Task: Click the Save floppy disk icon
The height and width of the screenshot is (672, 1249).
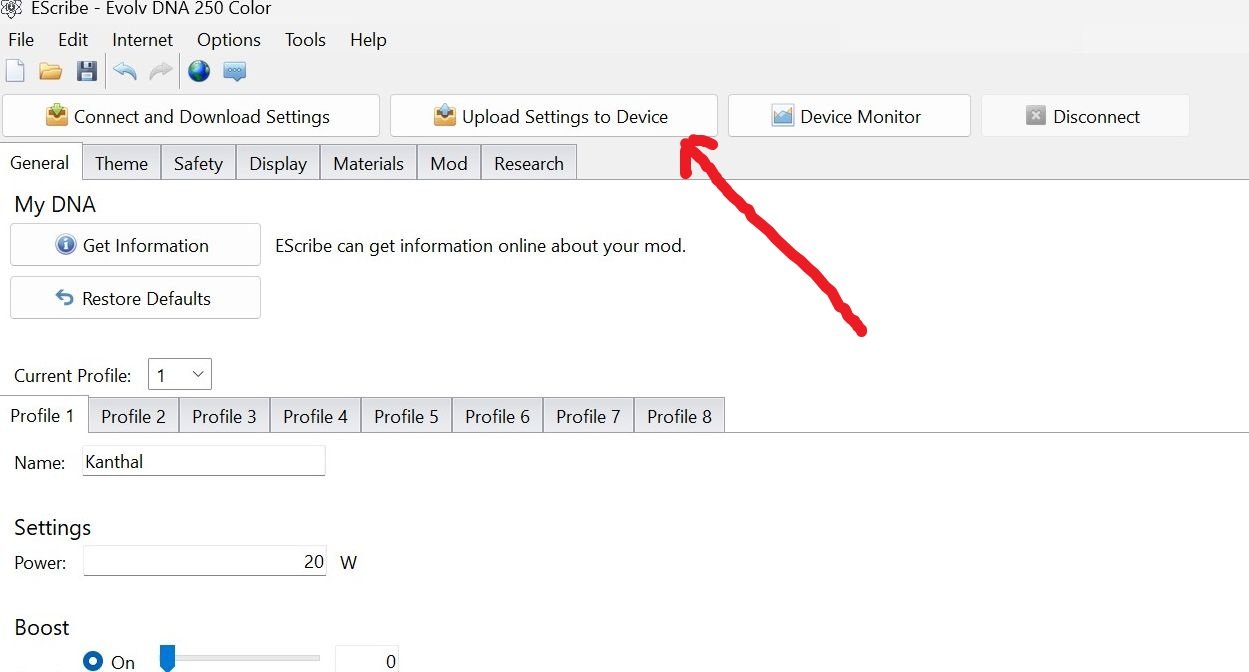Action: 87,71
